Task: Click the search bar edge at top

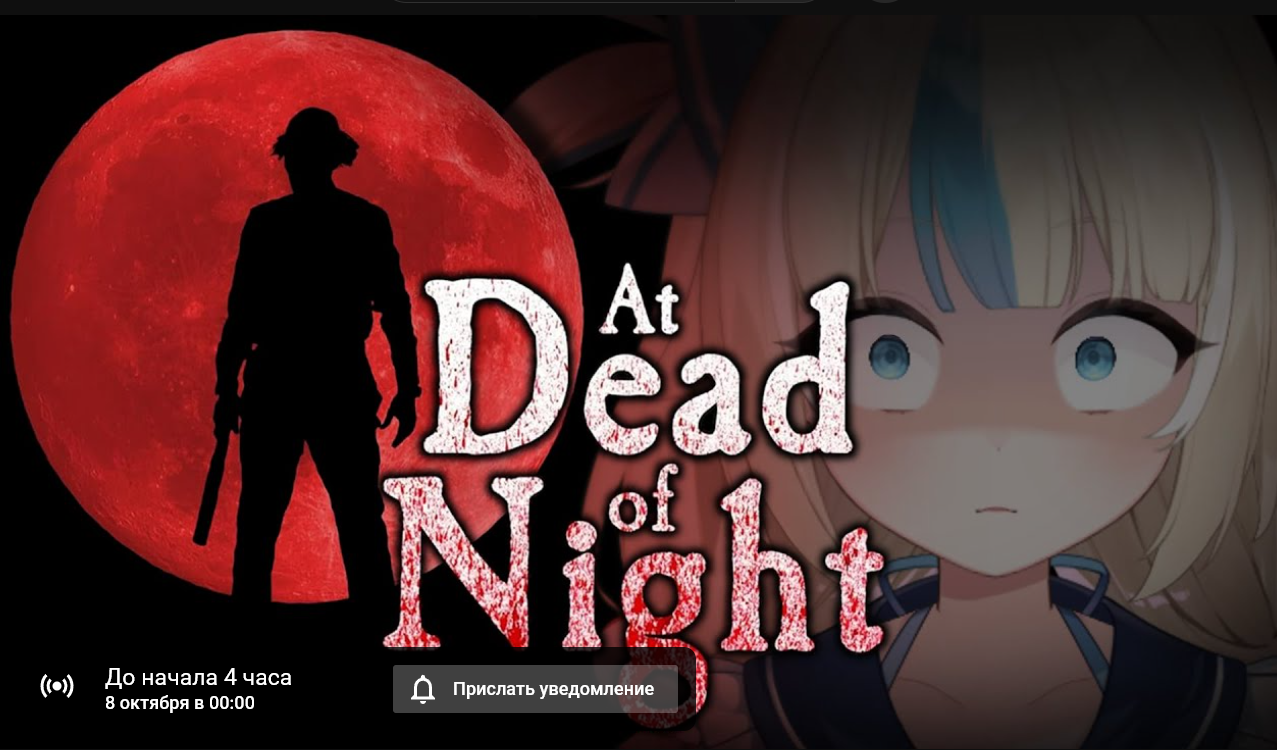Action: (x=600, y=2)
